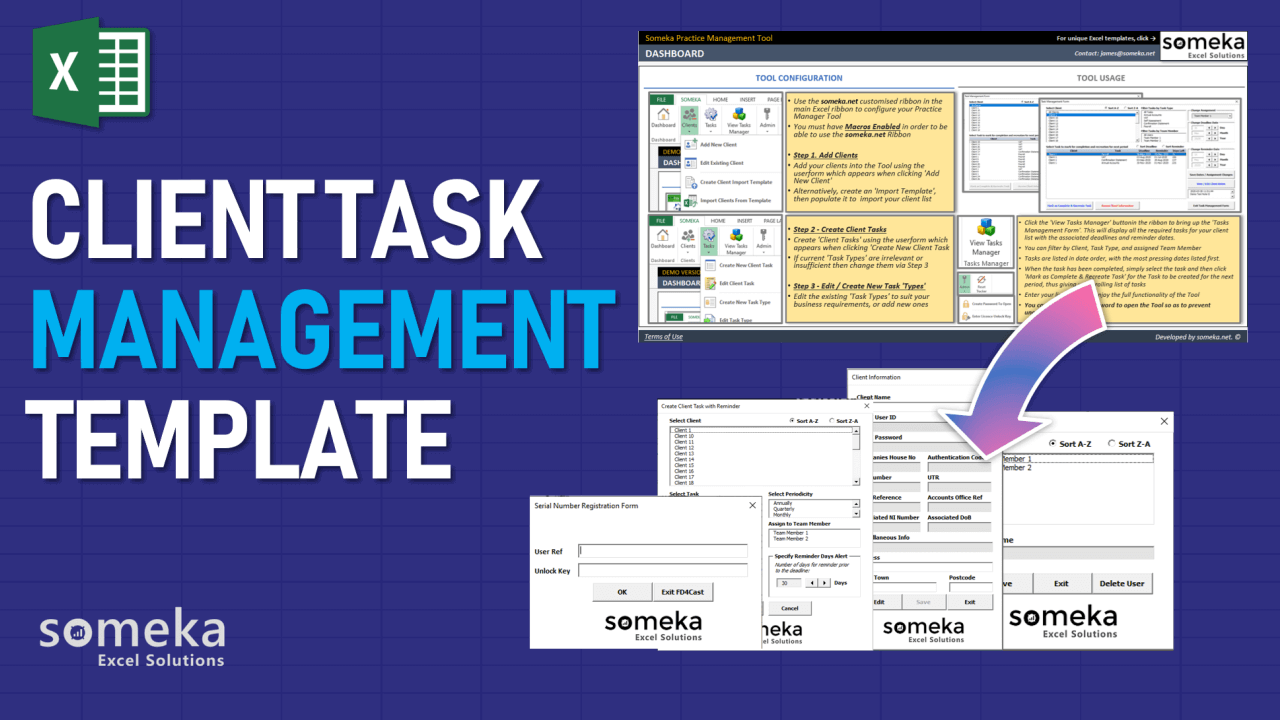The image size is (1280, 720).
Task: Click View Tasks Manager cubes in the Tasks-menu ribbon
Action: pyautogui.click(x=736, y=236)
